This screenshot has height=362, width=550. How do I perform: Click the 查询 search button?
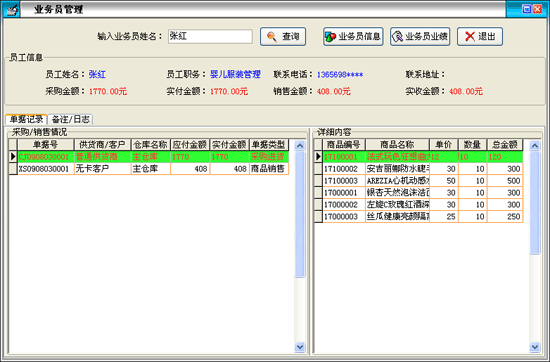click(x=283, y=36)
